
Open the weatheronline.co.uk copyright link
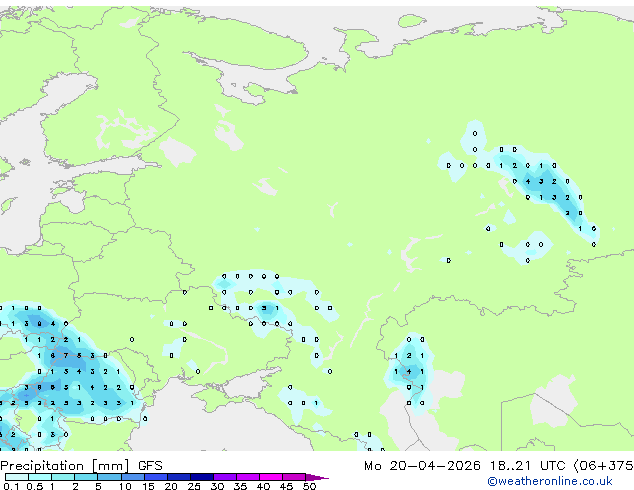549,481
